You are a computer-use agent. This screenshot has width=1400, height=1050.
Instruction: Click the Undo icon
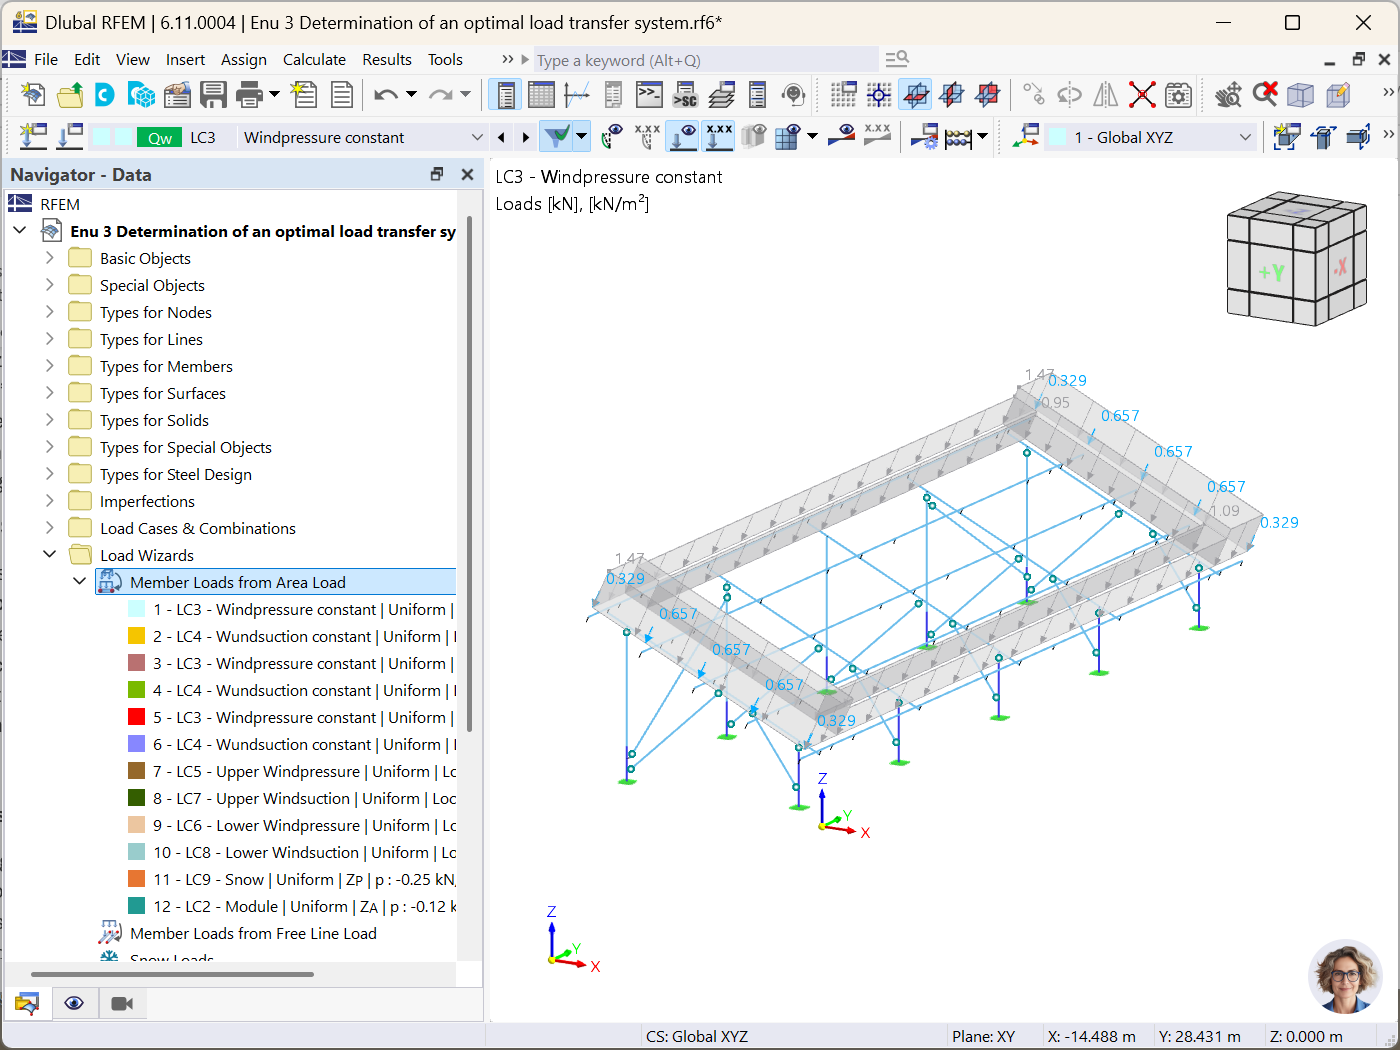388,94
